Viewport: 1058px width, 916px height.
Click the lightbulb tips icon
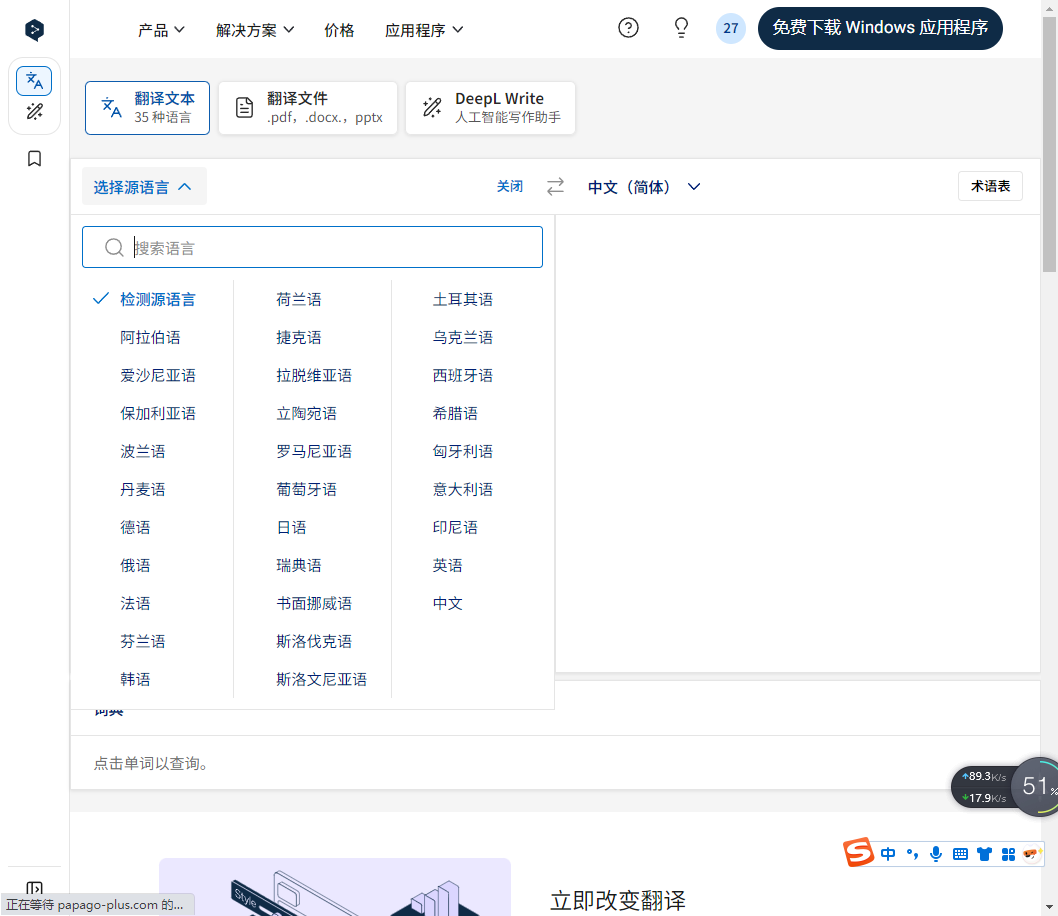(681, 28)
